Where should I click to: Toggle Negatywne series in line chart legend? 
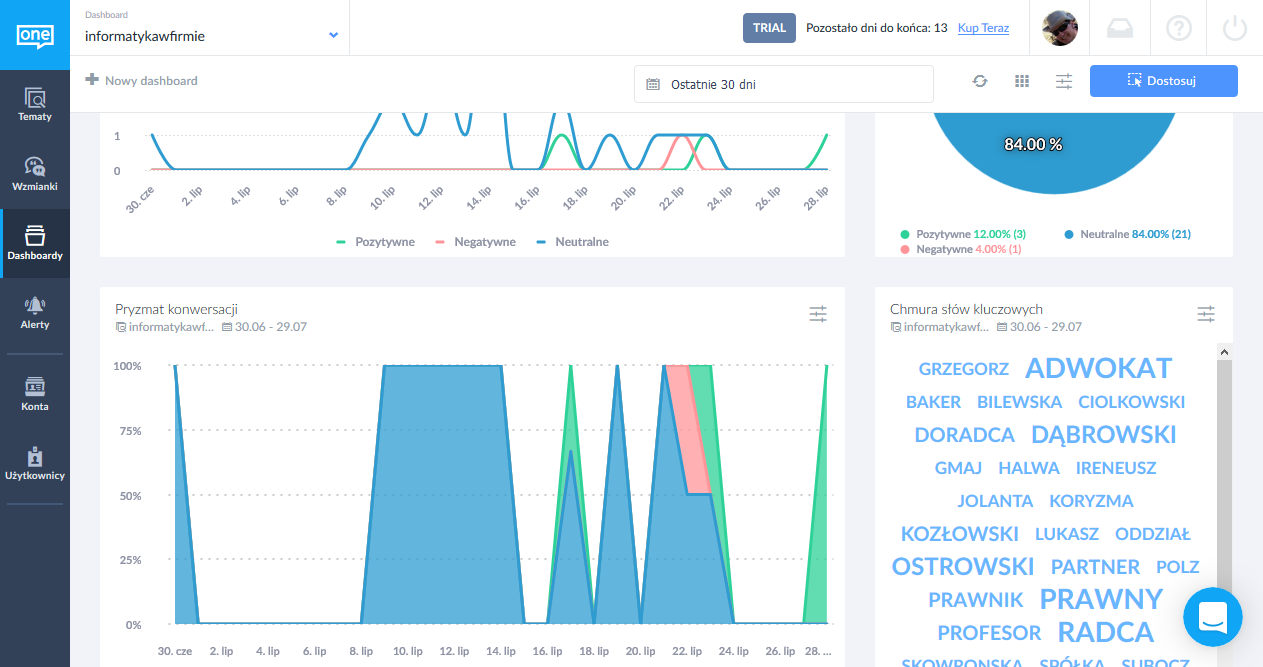click(x=475, y=242)
